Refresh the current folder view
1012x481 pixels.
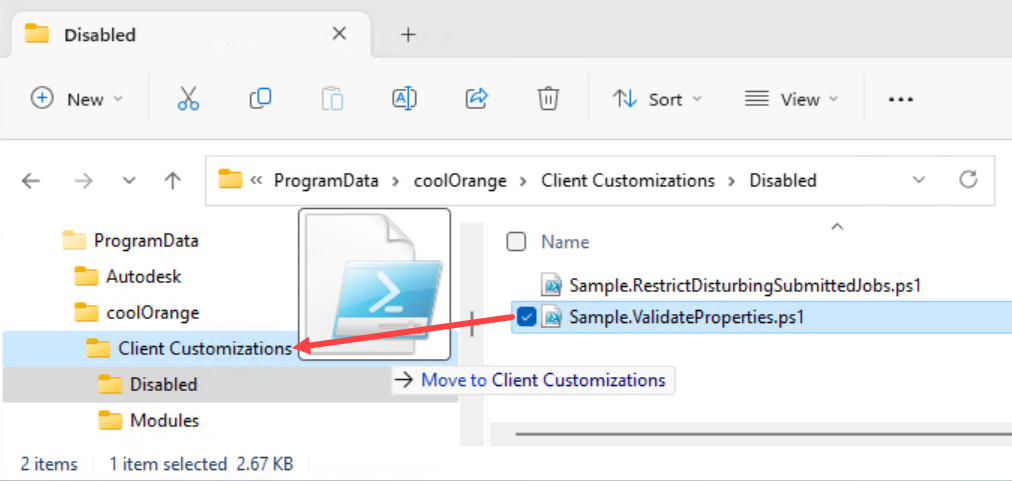point(967,180)
